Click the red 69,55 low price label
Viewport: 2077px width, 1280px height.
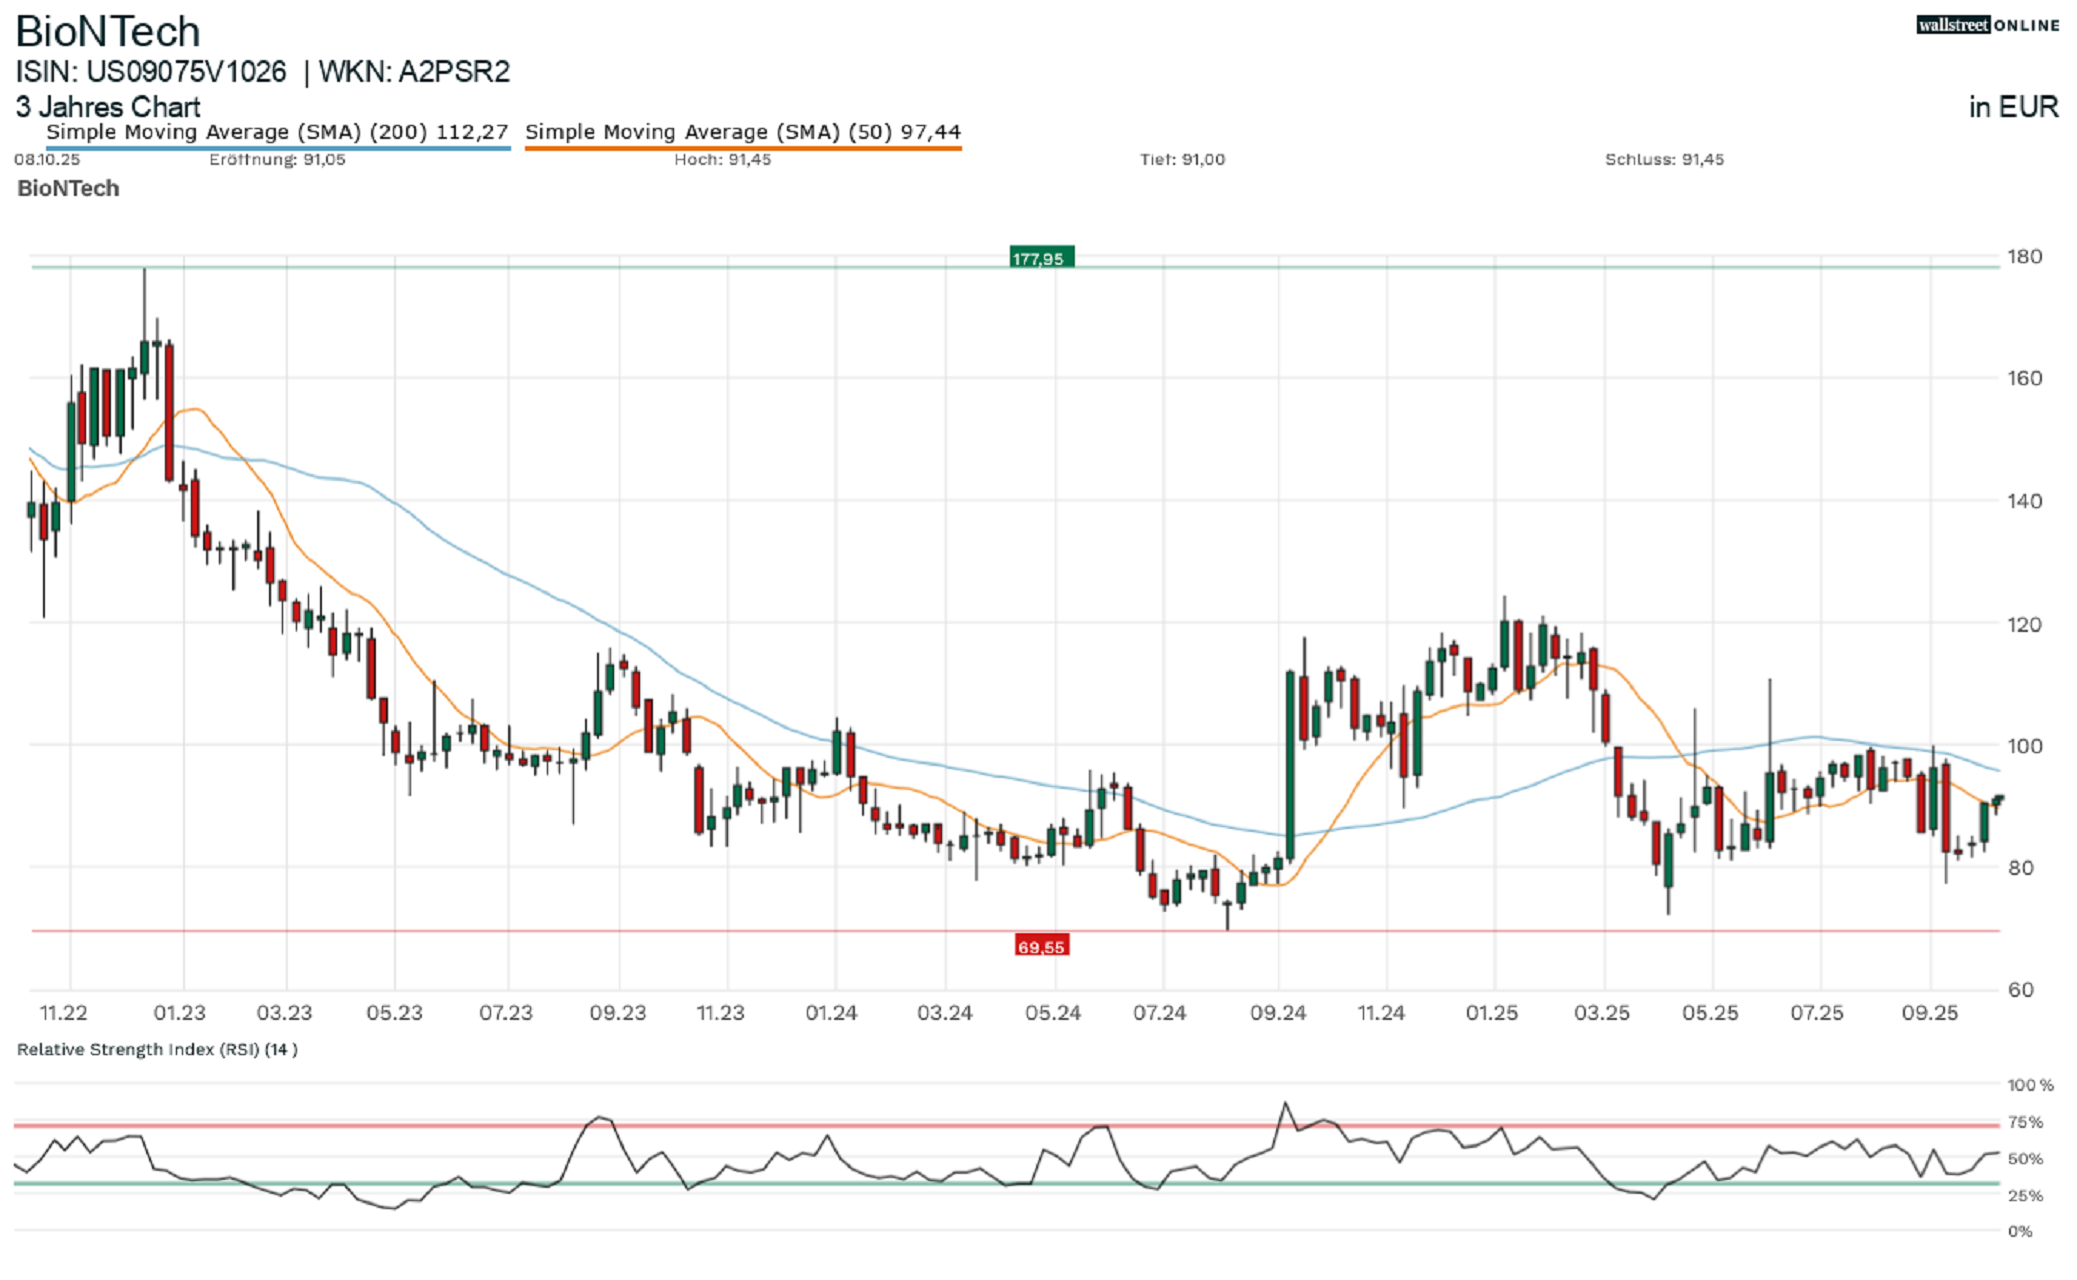pyautogui.click(x=1041, y=946)
